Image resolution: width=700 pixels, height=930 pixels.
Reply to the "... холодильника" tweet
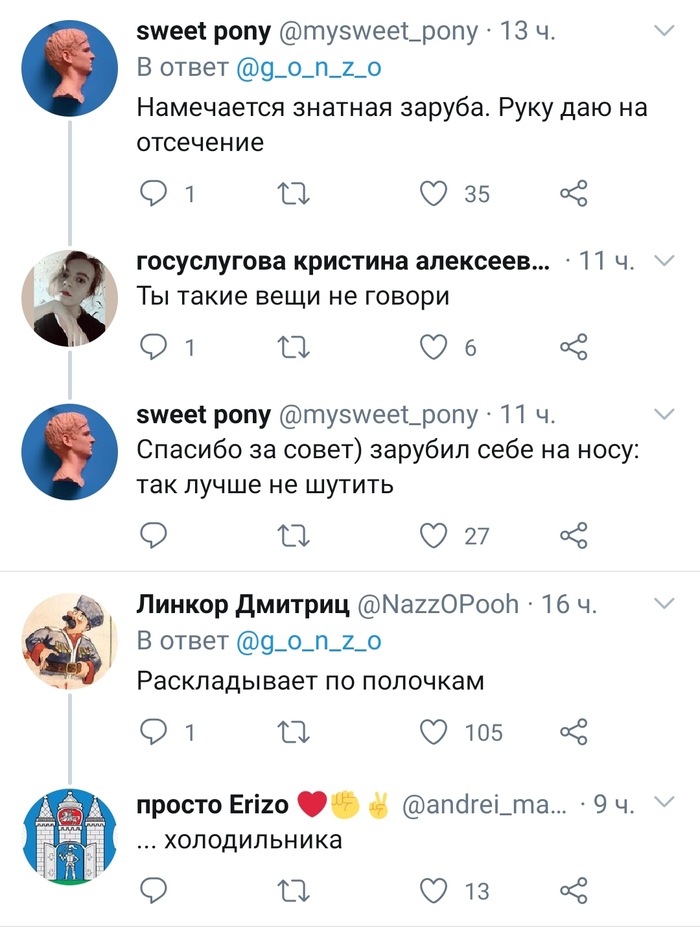(x=153, y=889)
